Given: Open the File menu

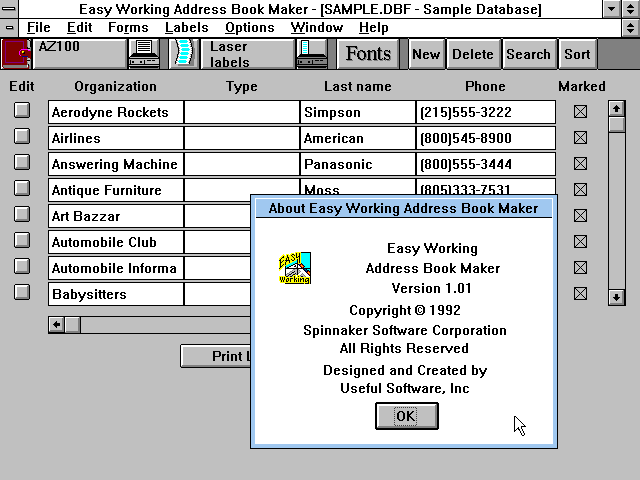Looking at the screenshot, I should (39, 28).
